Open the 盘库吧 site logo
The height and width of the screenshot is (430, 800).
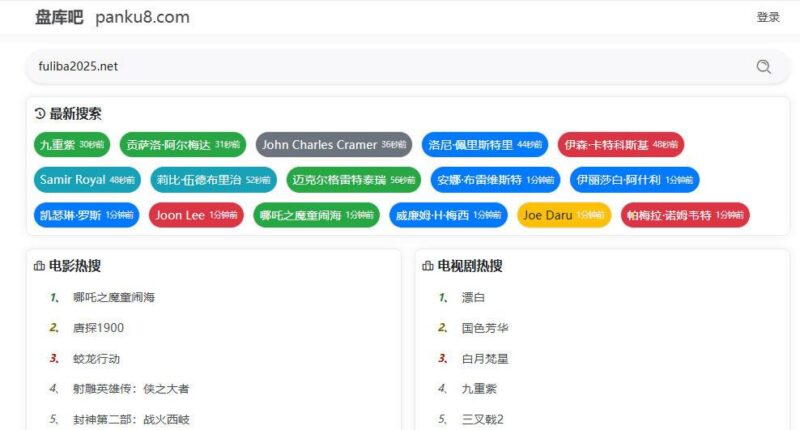click(59, 17)
